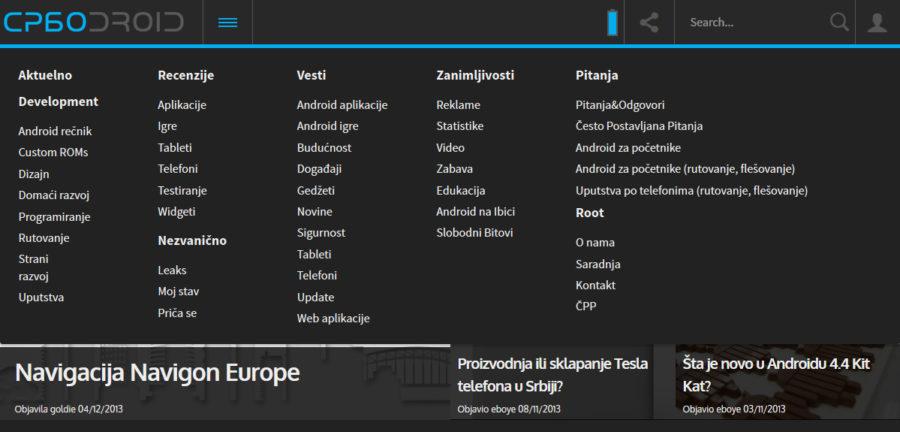This screenshot has height=432, width=900.
Task: Select the Budućnost link
Action: (x=324, y=147)
